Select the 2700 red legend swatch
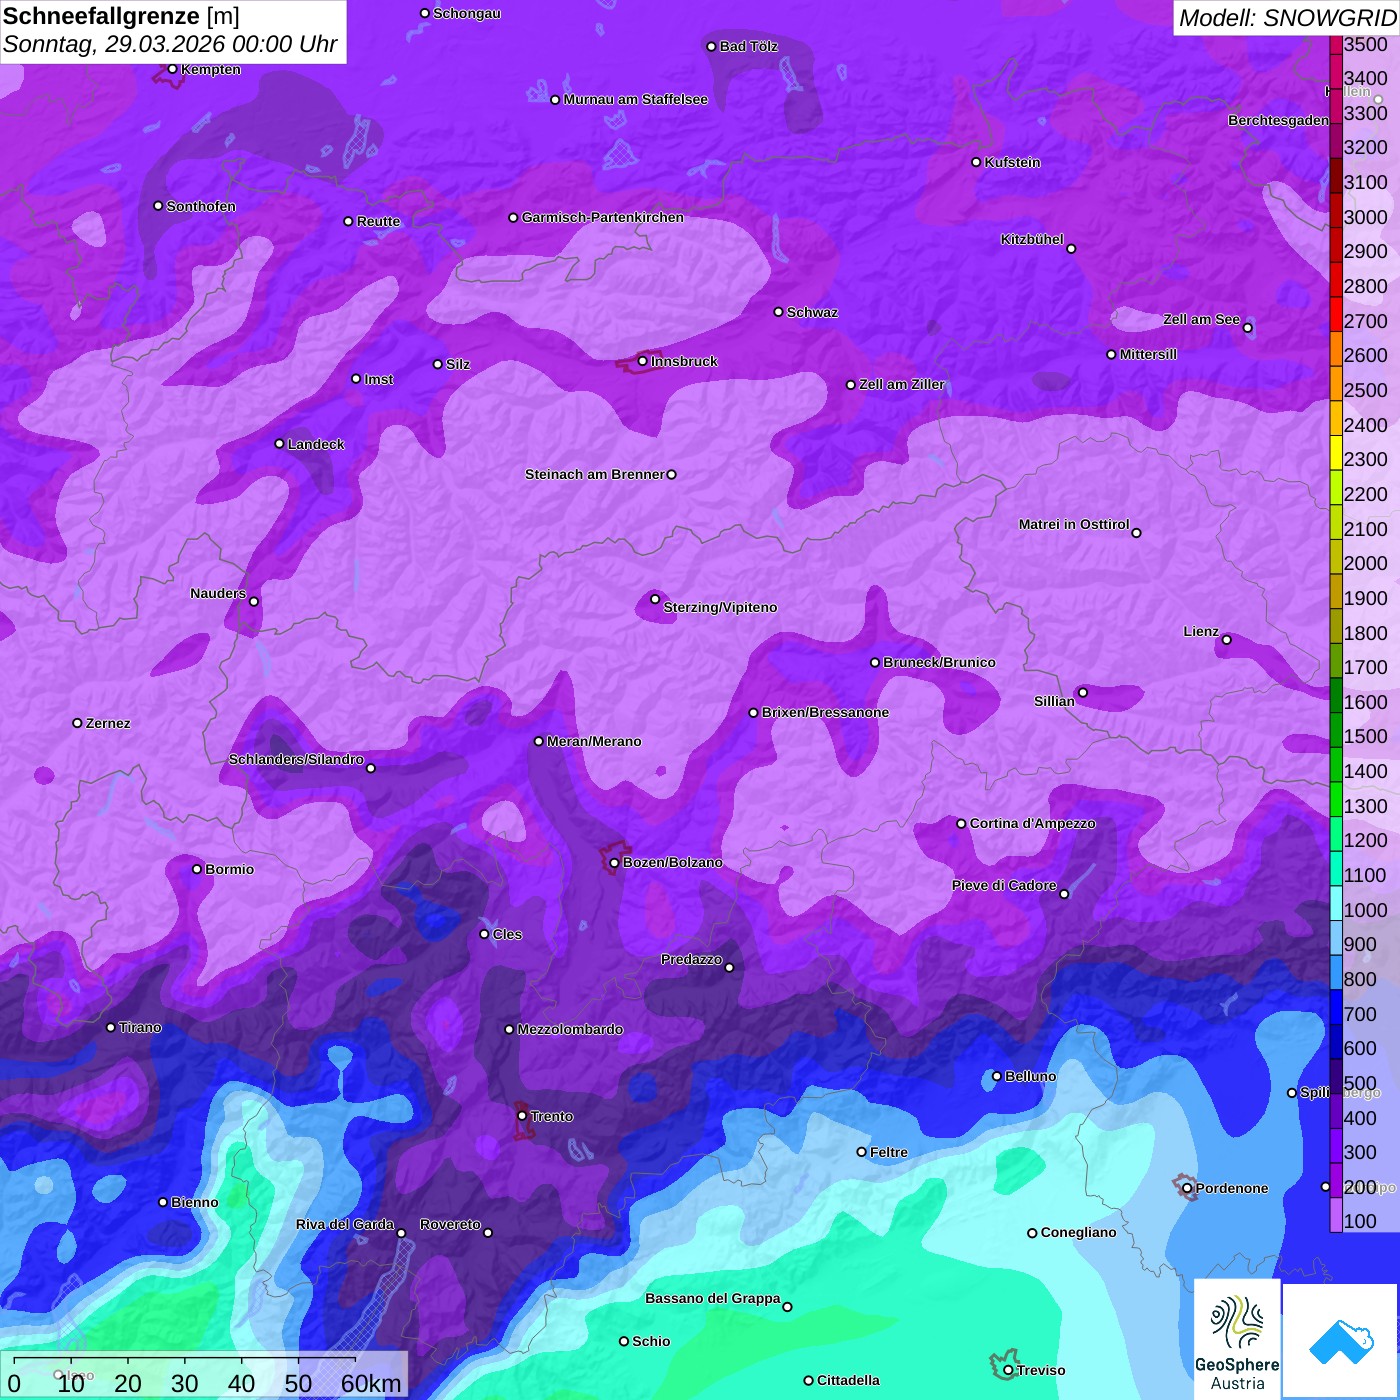 (1336, 314)
